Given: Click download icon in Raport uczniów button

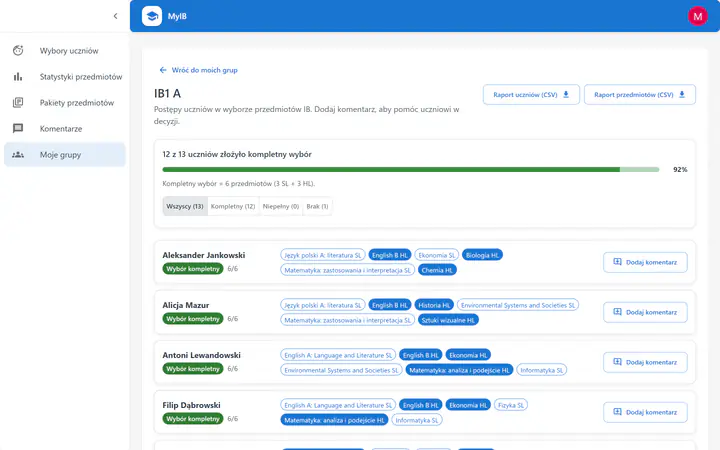Looking at the screenshot, I should (x=566, y=95).
